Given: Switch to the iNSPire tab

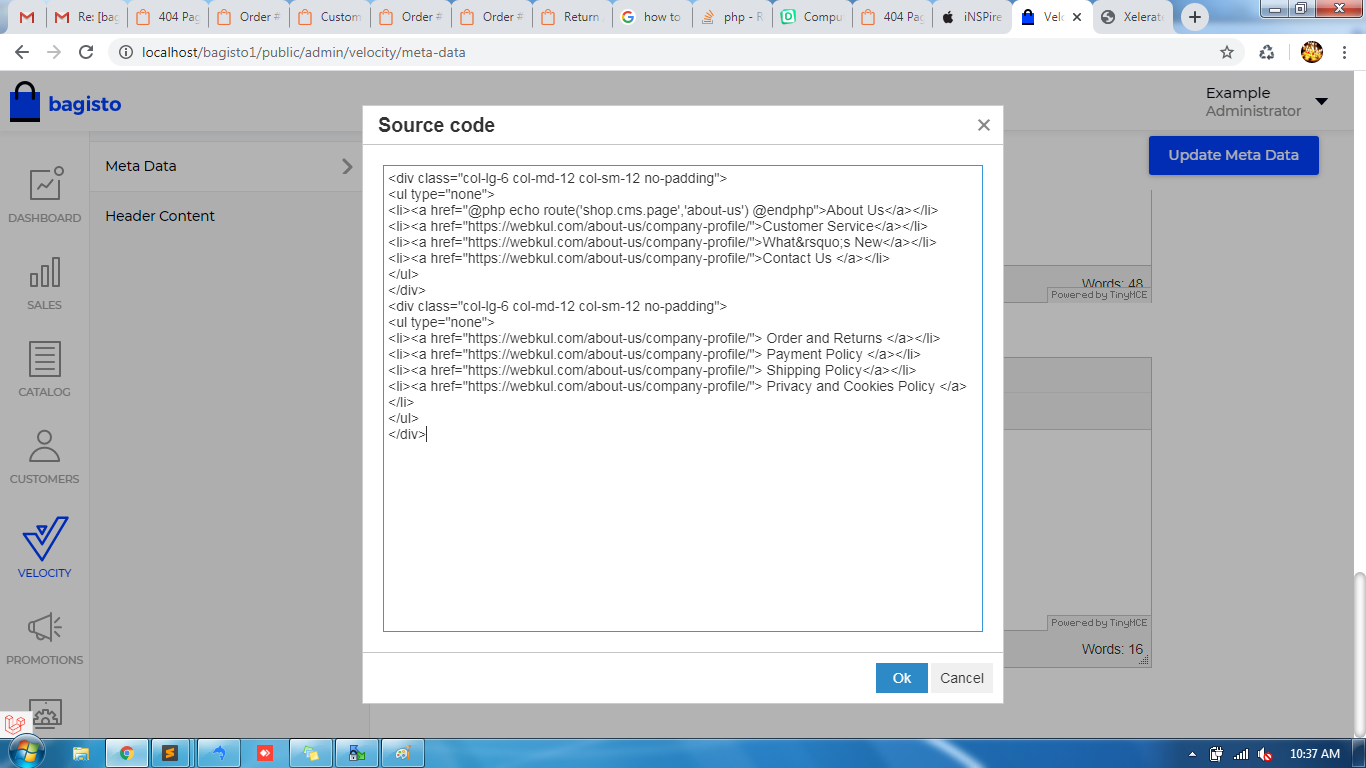Looking at the screenshot, I should [x=972, y=17].
